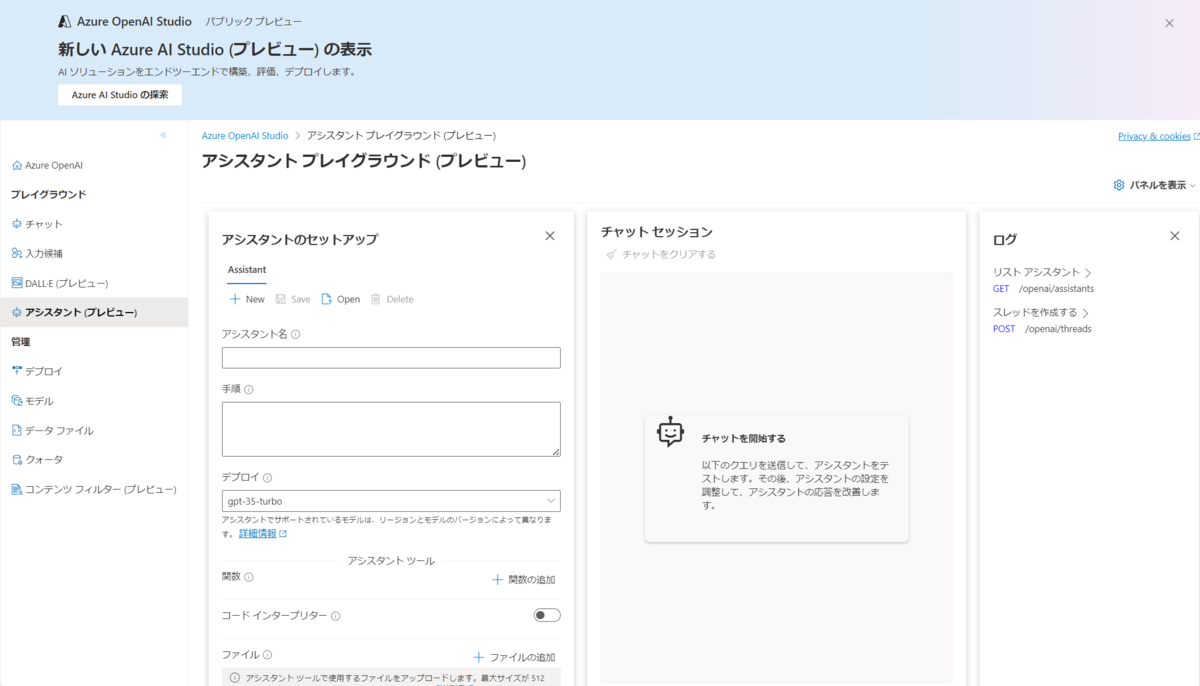This screenshot has width=1200, height=686.
Task: Collapse the sidebar with double-chevron icon
Action: click(164, 135)
